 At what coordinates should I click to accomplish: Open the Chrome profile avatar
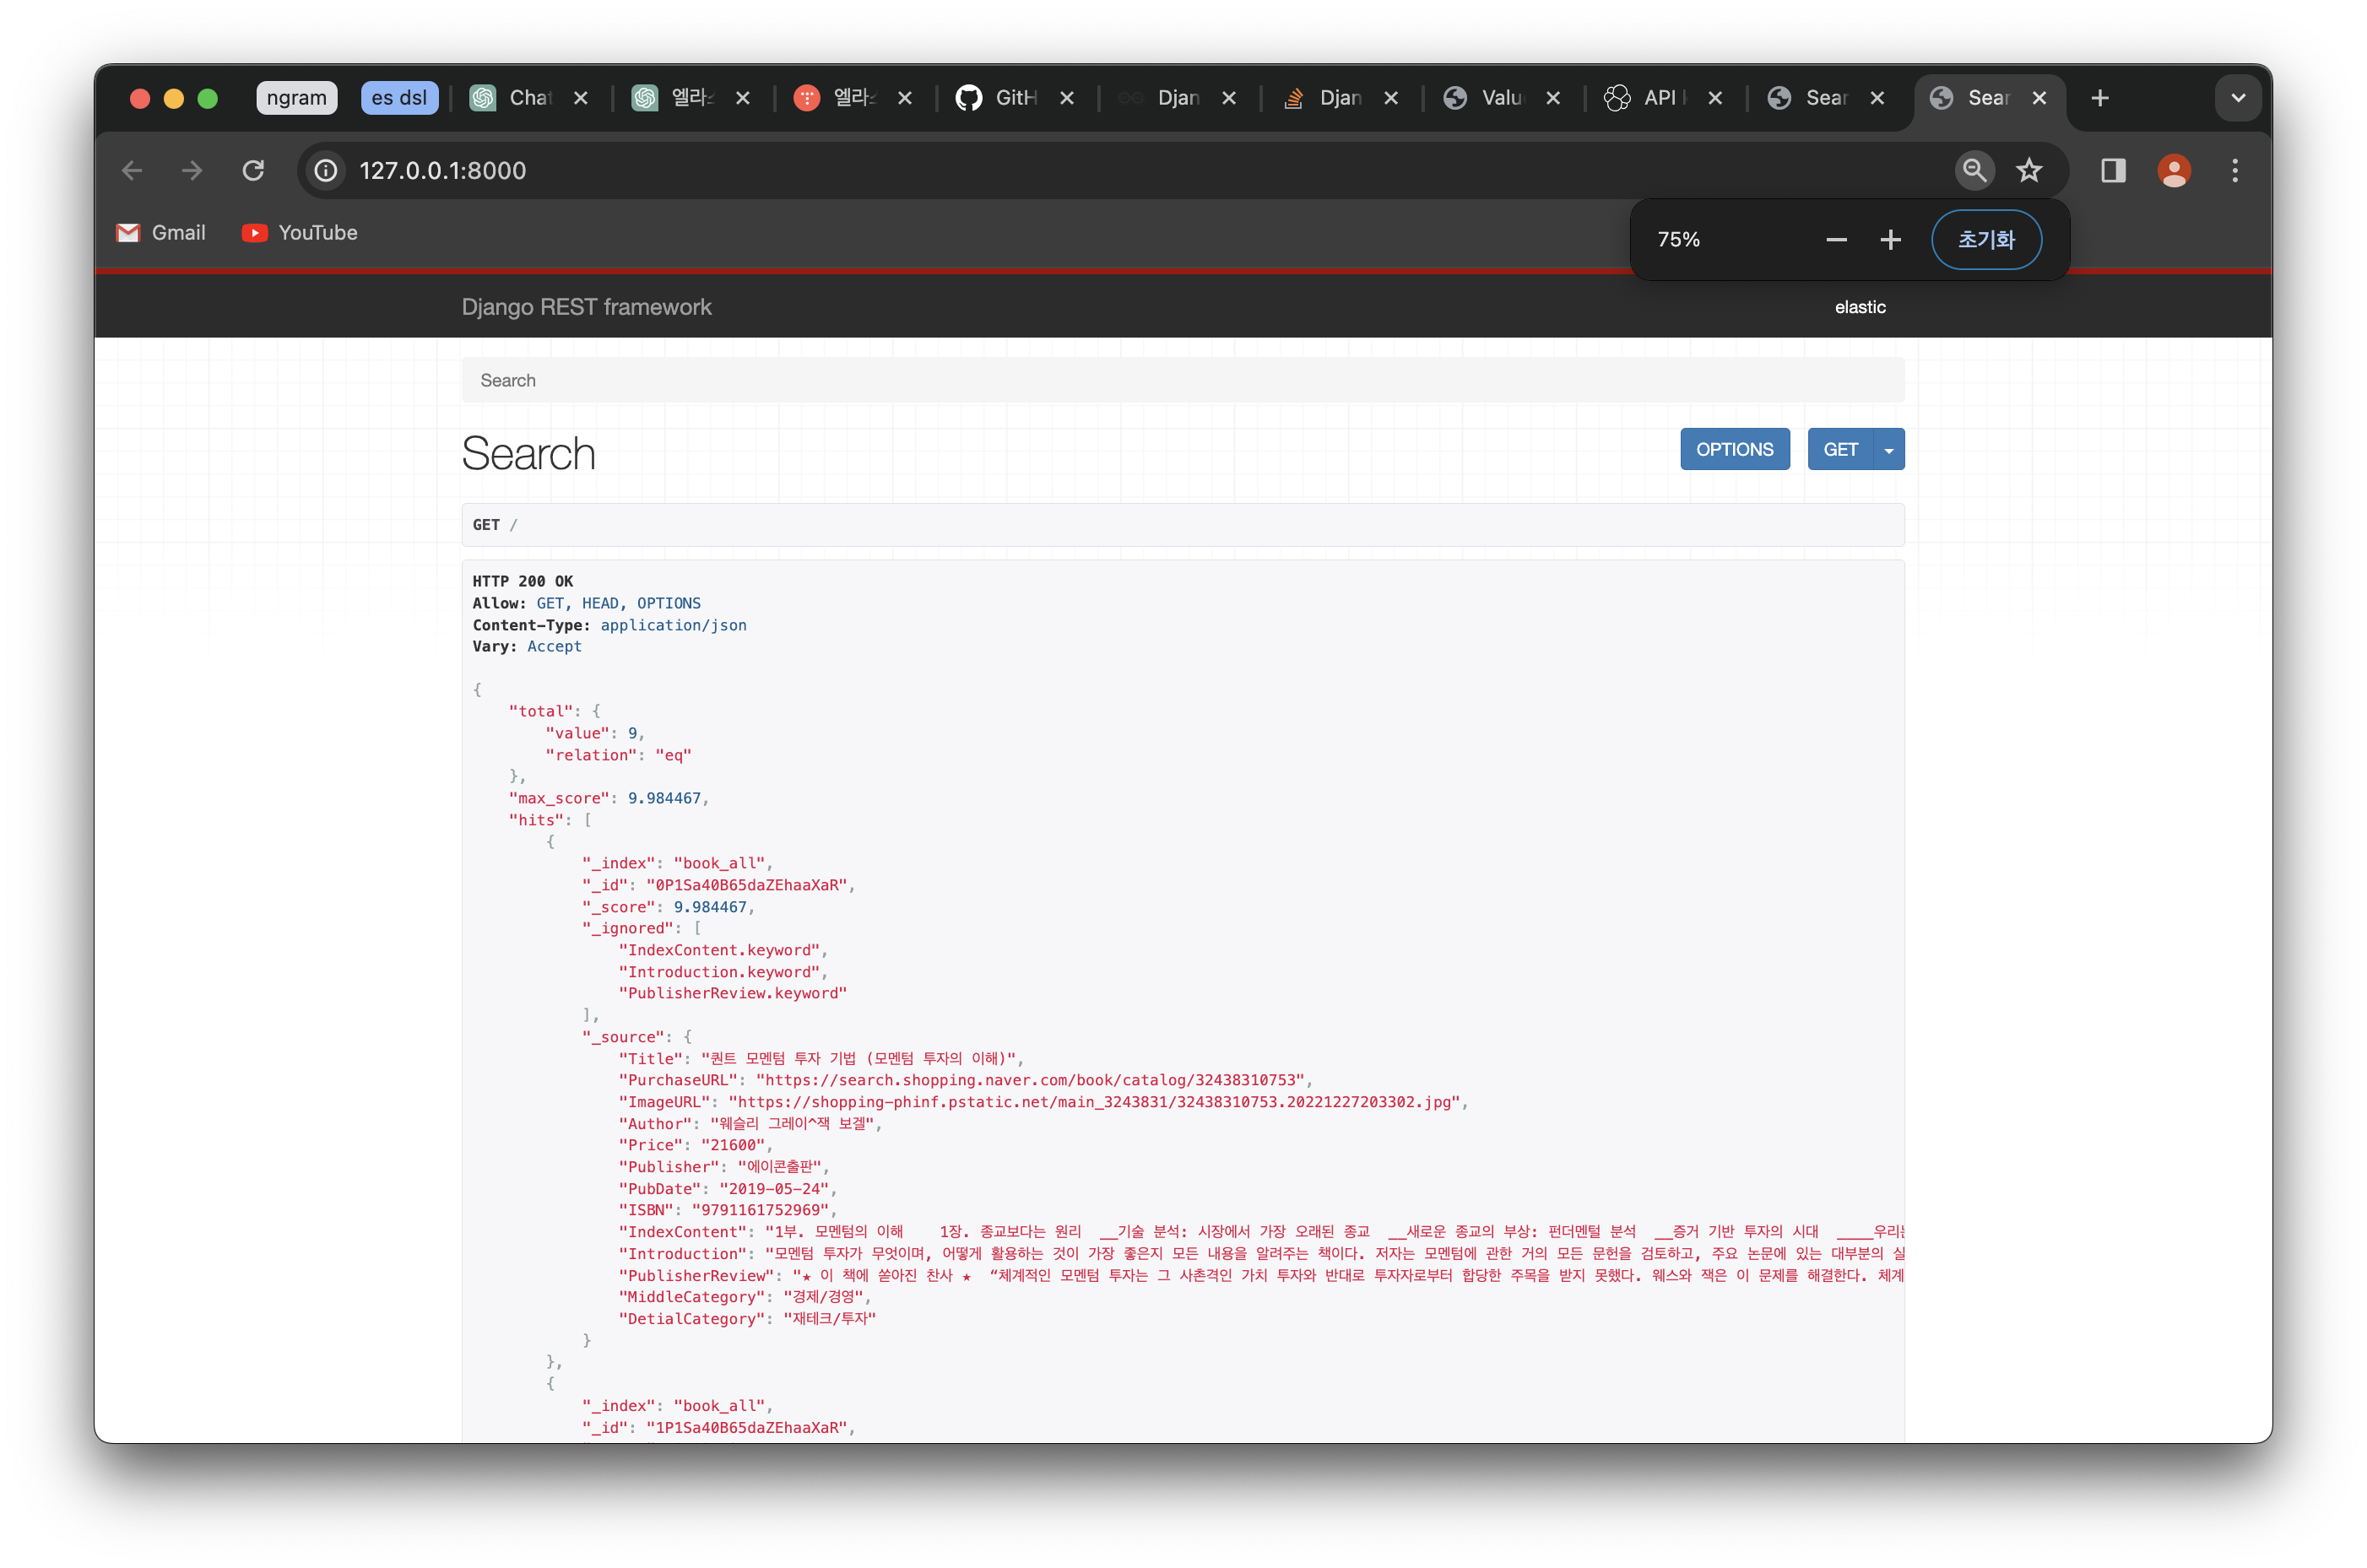[x=2174, y=171]
